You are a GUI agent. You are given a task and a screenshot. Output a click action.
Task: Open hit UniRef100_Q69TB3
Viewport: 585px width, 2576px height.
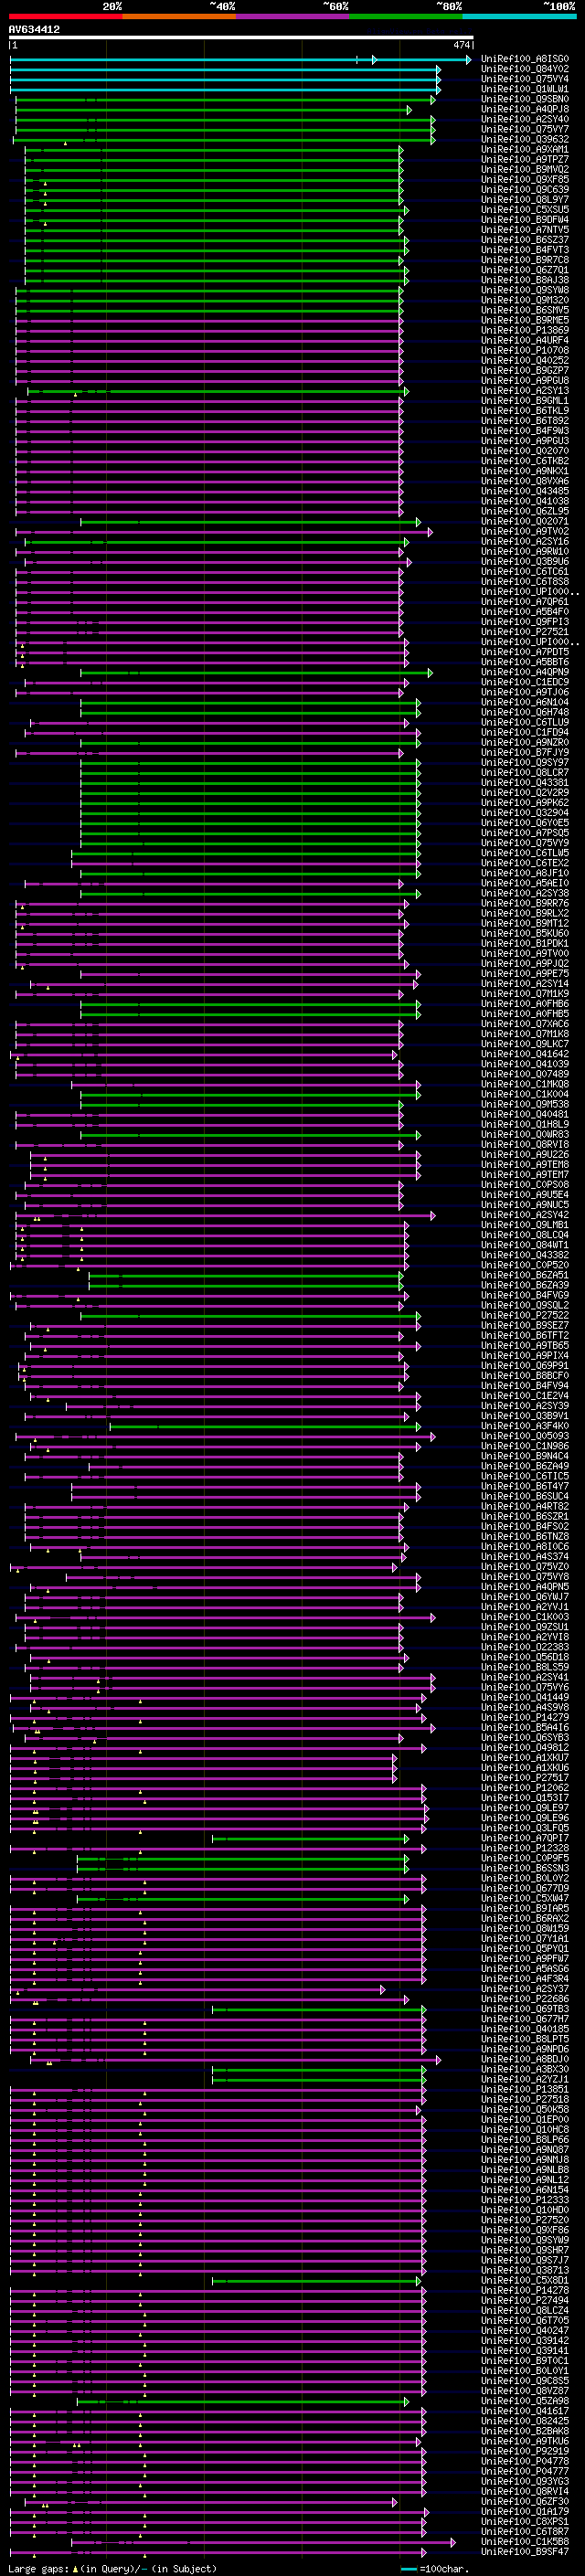pyautogui.click(x=525, y=2010)
